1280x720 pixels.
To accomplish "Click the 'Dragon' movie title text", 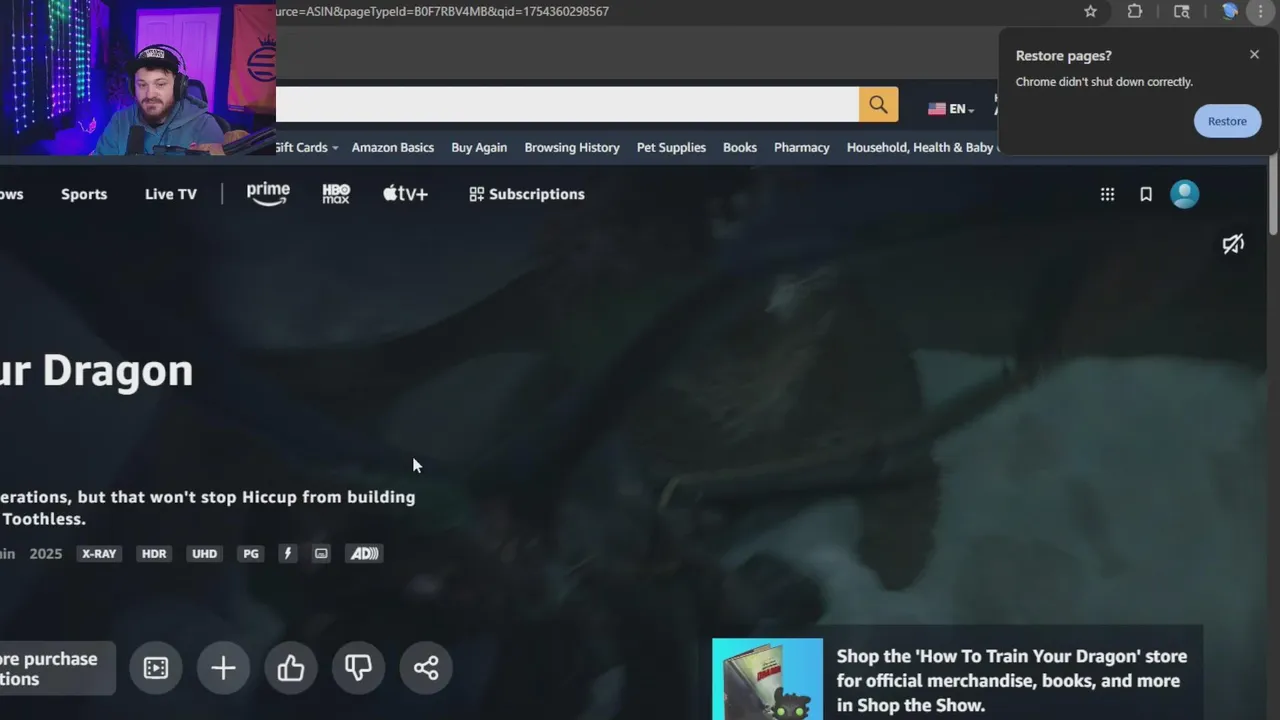I will tap(117, 370).
